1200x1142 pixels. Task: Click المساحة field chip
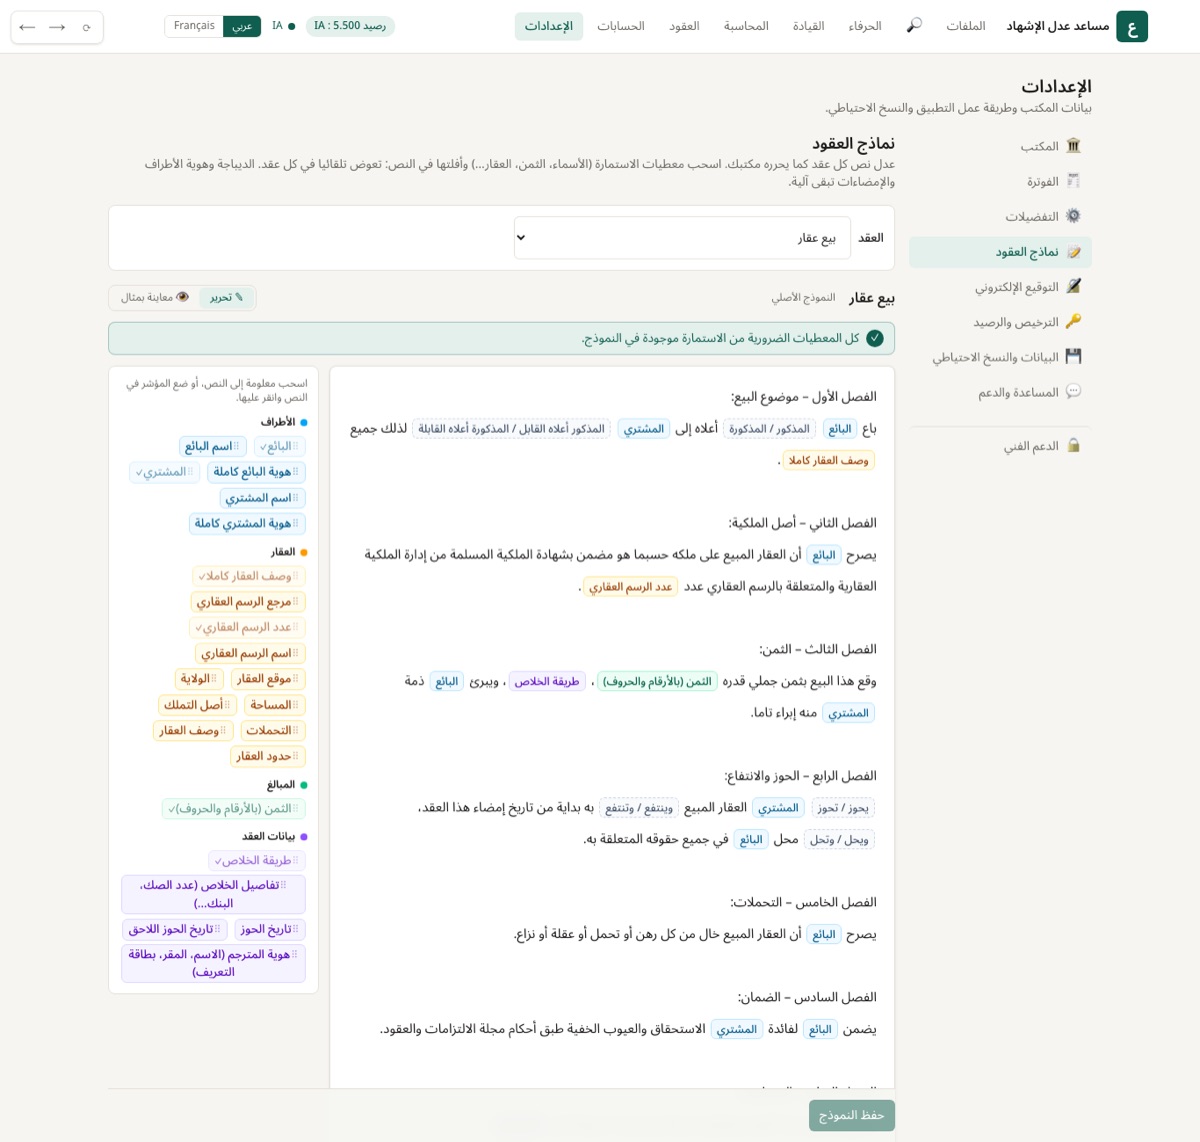pyautogui.click(x=275, y=705)
